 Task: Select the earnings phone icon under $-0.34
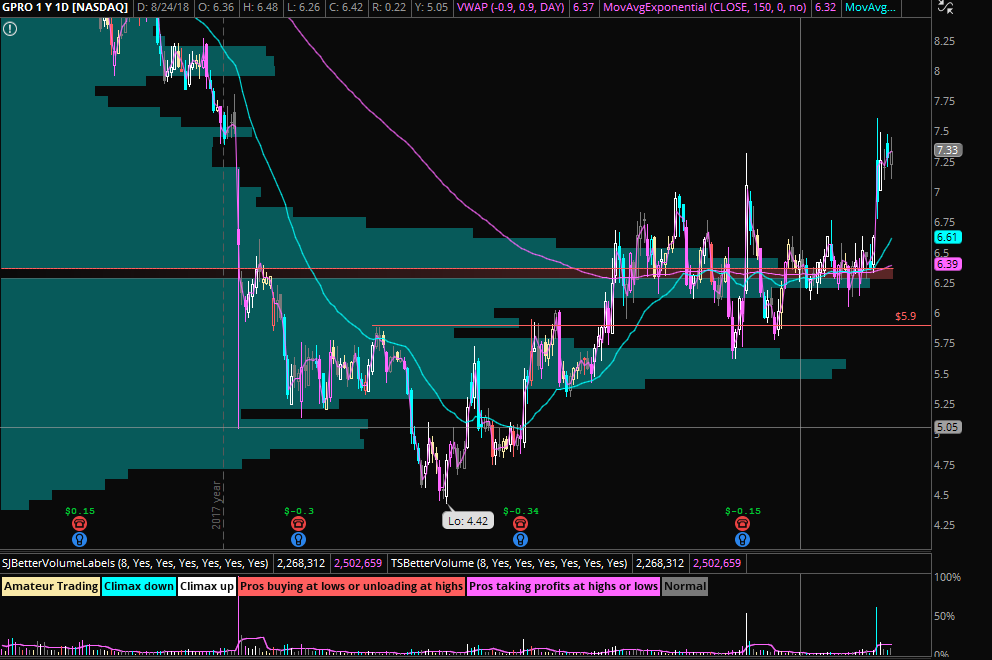coord(520,523)
